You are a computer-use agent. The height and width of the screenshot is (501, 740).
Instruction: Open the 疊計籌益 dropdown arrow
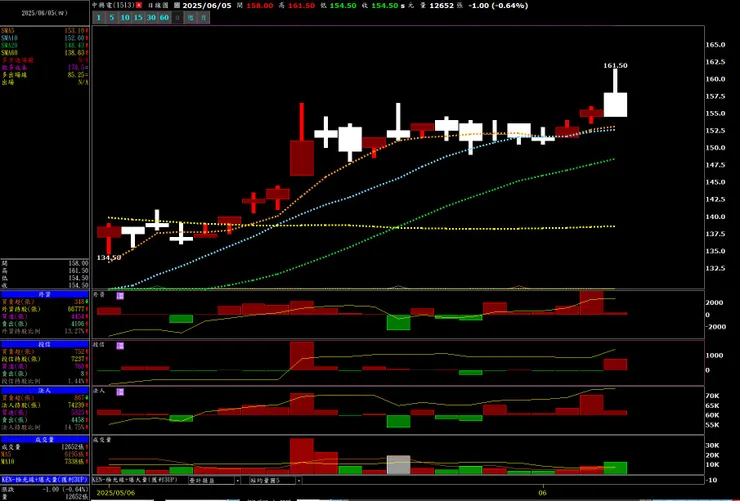coord(237,481)
